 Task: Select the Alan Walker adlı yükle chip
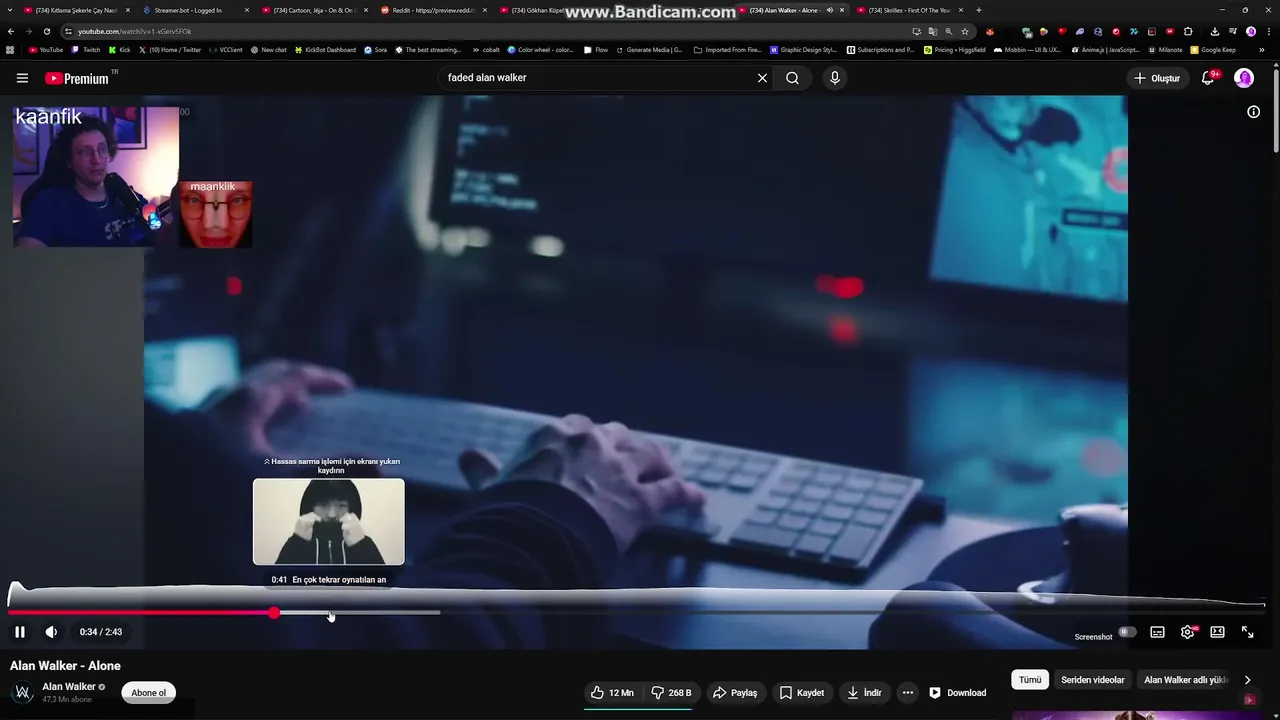tap(1186, 680)
